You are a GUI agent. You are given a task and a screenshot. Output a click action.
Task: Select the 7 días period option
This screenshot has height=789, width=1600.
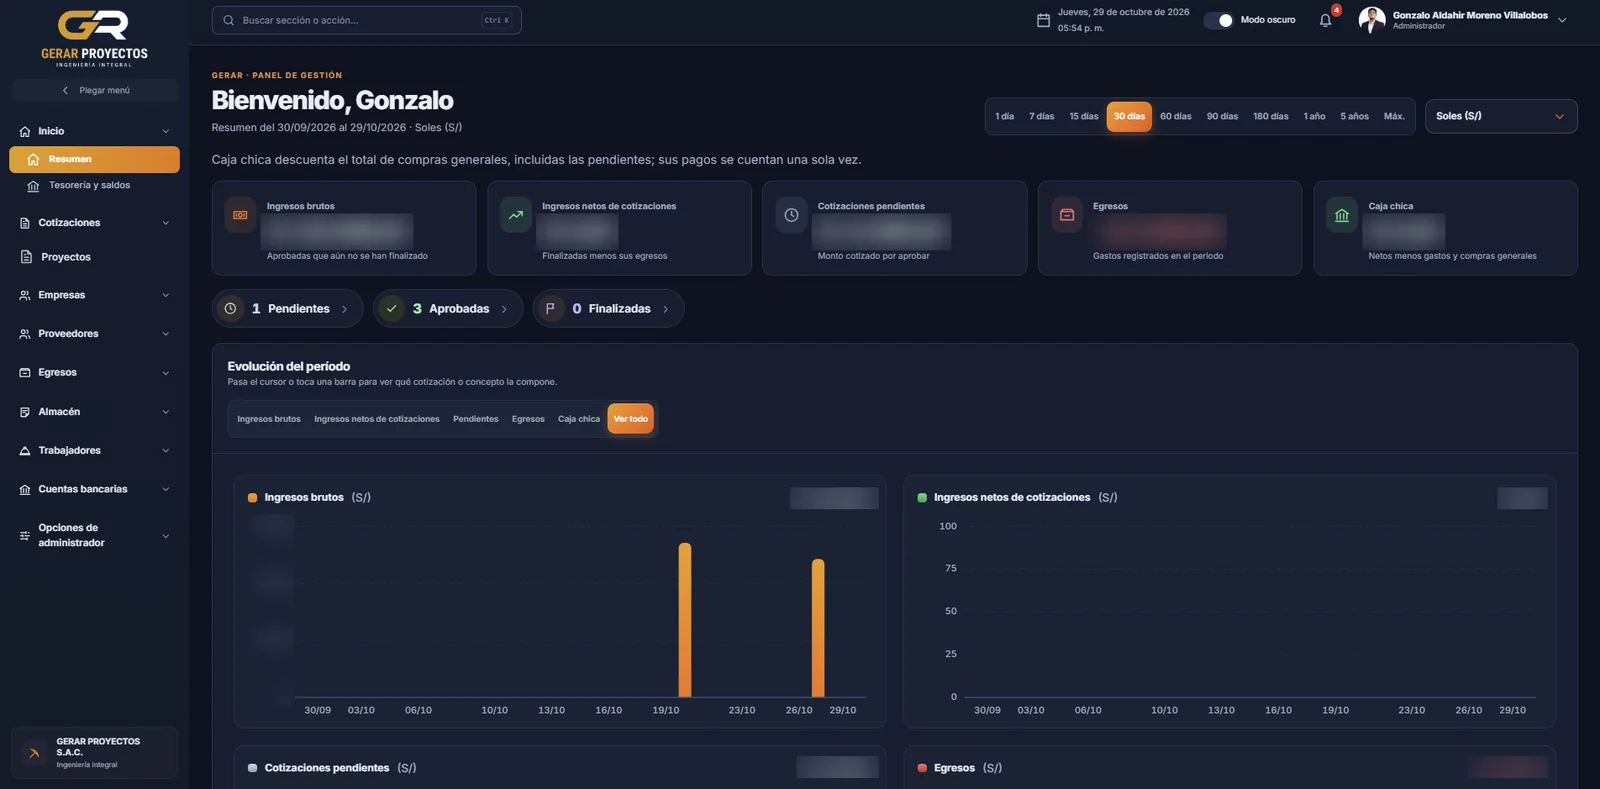[x=1042, y=116]
